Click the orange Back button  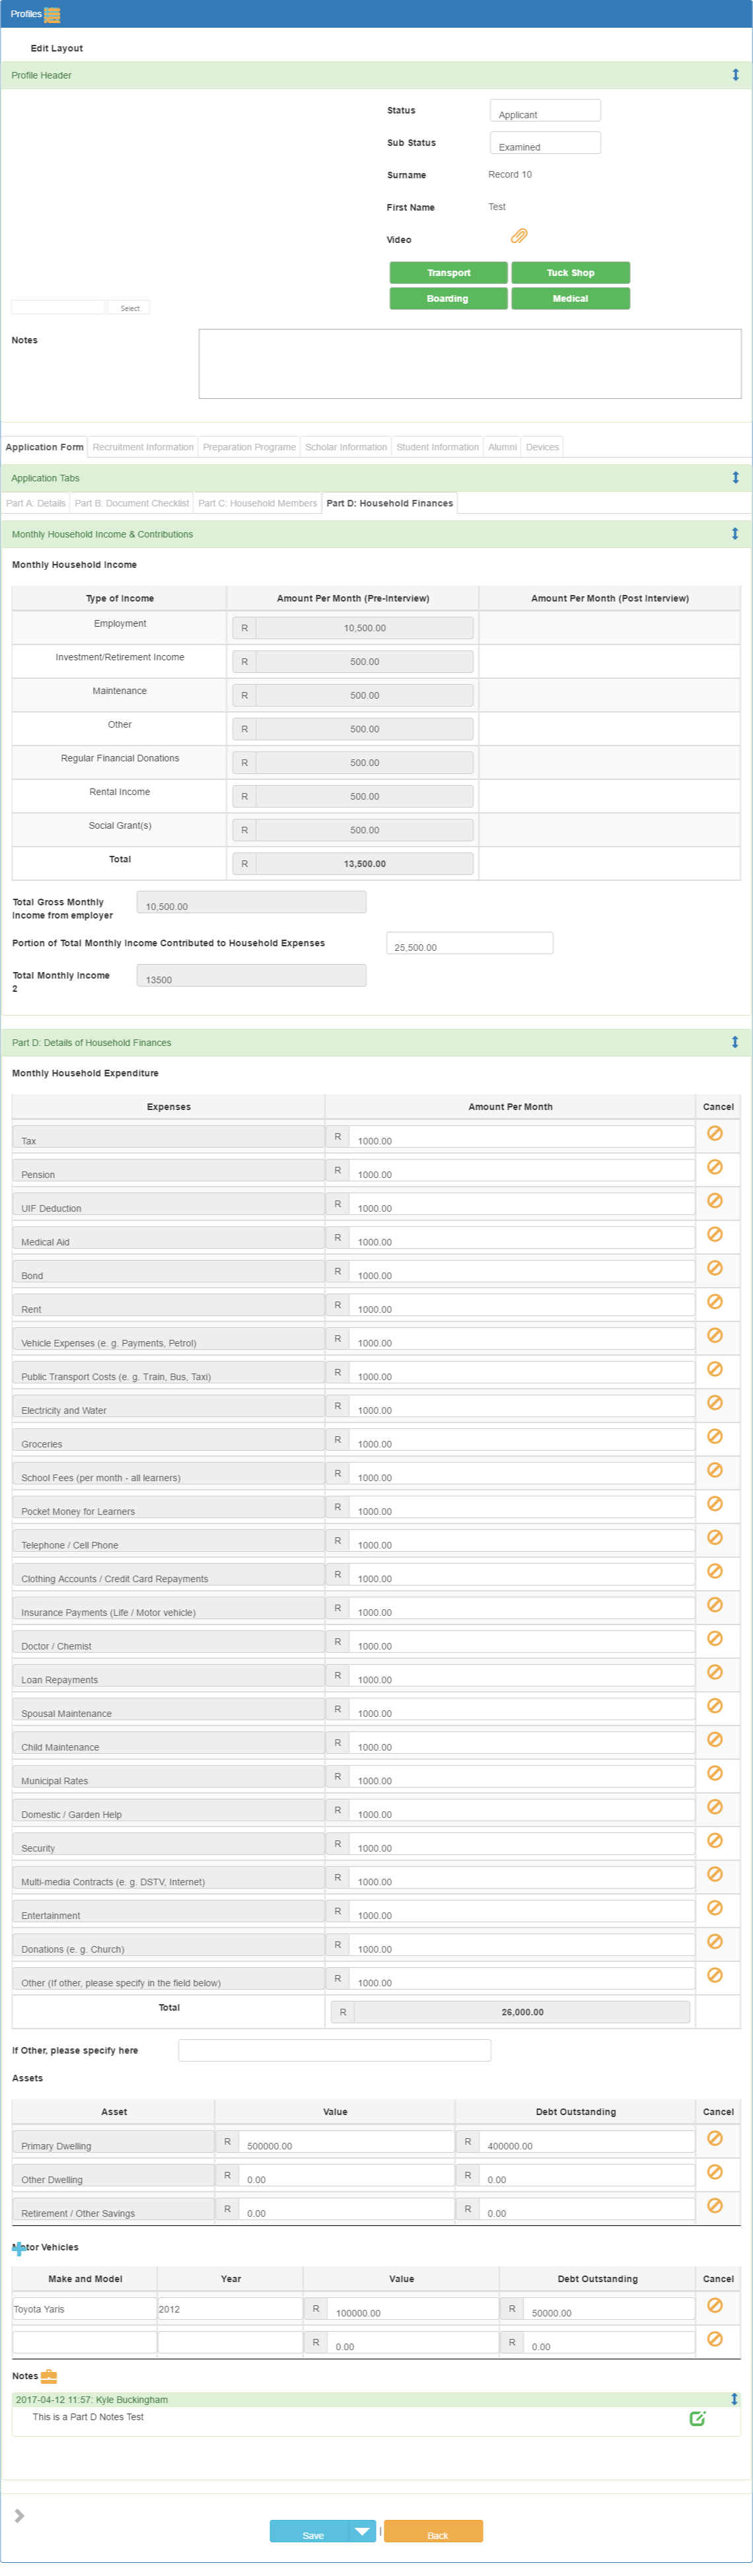[x=433, y=2531]
